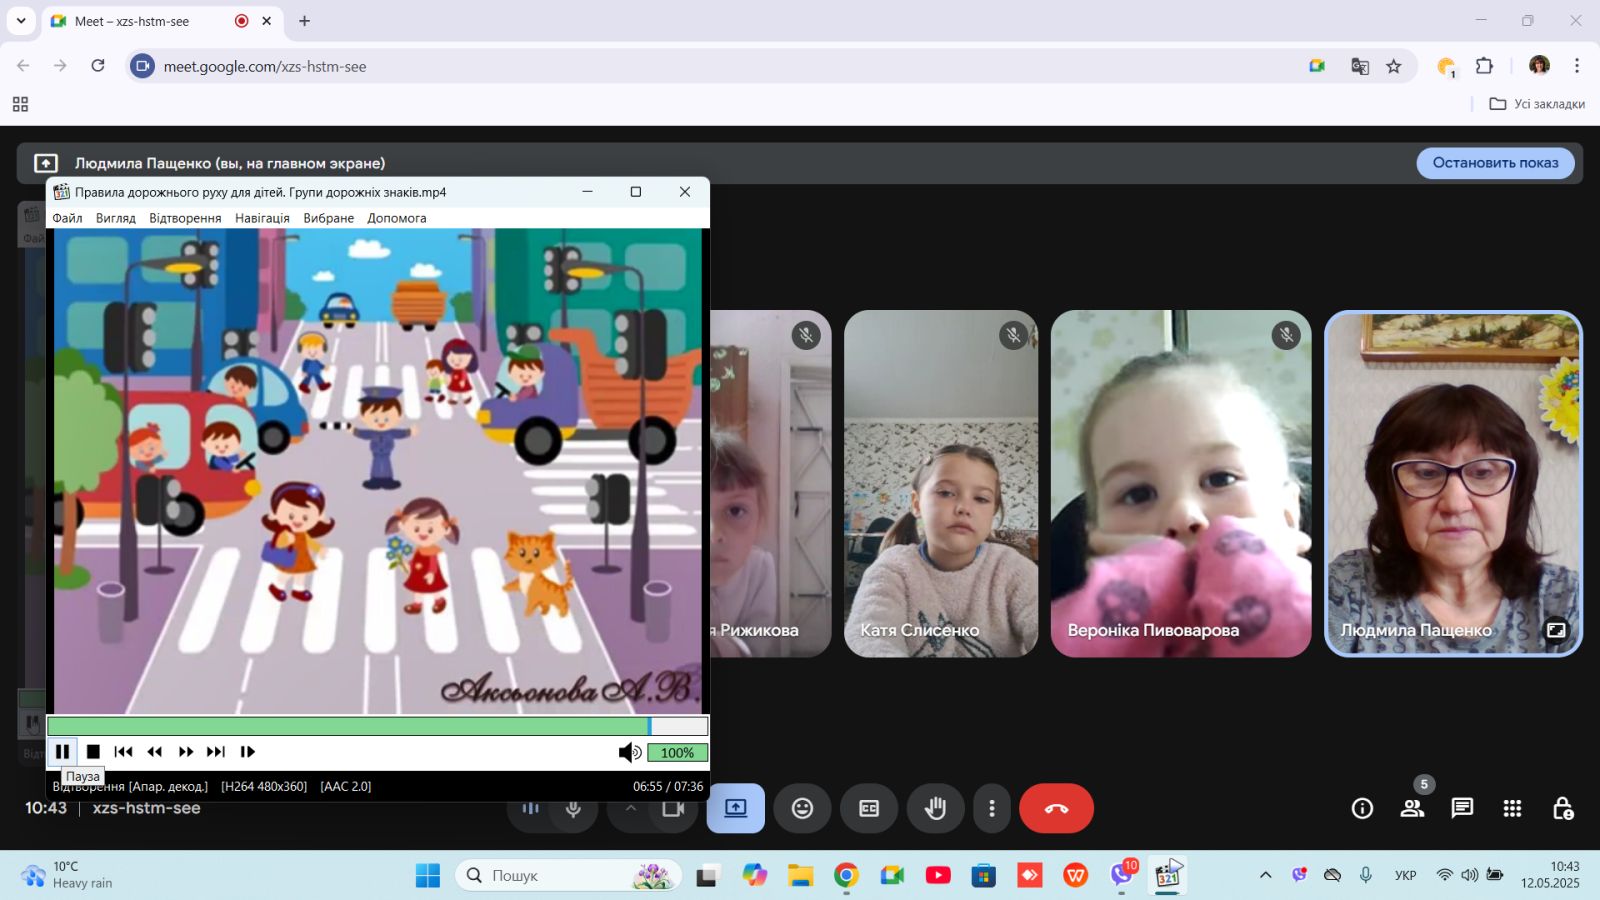Image resolution: width=1600 pixels, height=900 pixels.
Task: Open the Chrome extensions puzzle icon
Action: [1485, 66]
